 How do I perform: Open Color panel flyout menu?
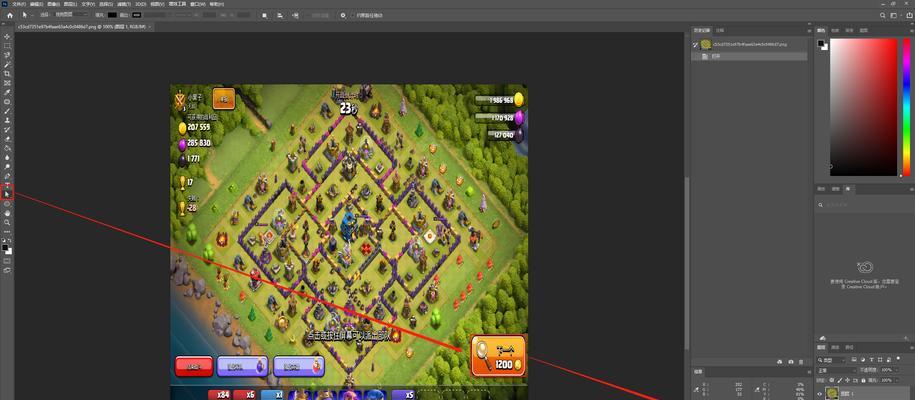pyautogui.click(x=911, y=30)
